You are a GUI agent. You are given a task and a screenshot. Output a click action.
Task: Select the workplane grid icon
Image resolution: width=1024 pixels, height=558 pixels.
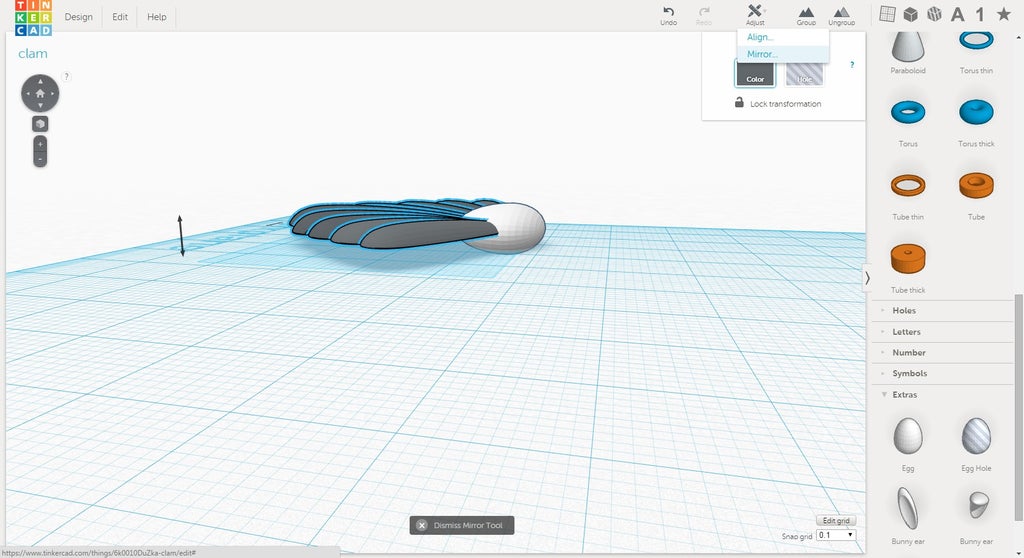pos(888,14)
